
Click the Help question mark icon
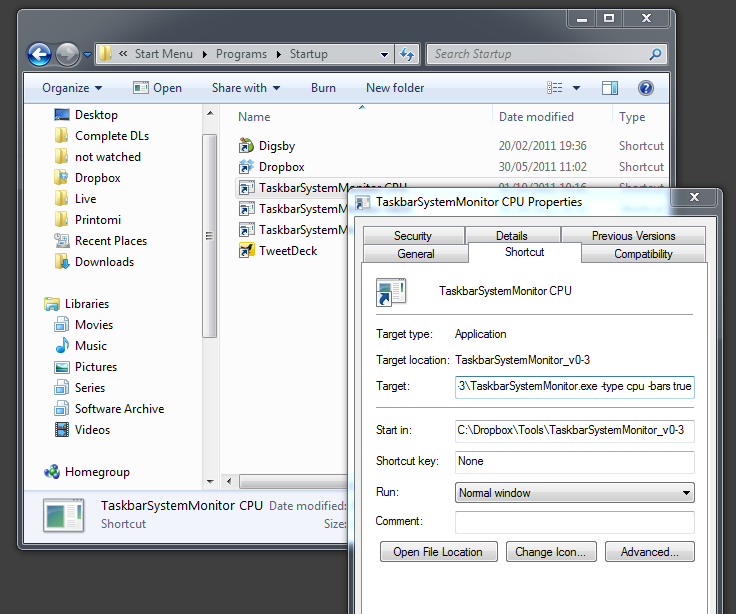pyautogui.click(x=646, y=88)
